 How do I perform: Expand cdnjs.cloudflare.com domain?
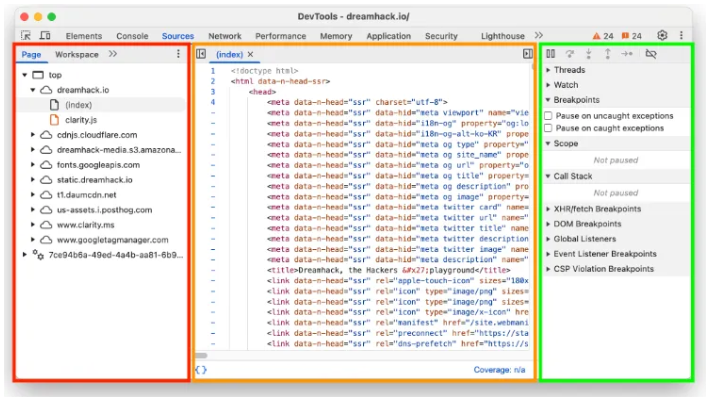33,135
